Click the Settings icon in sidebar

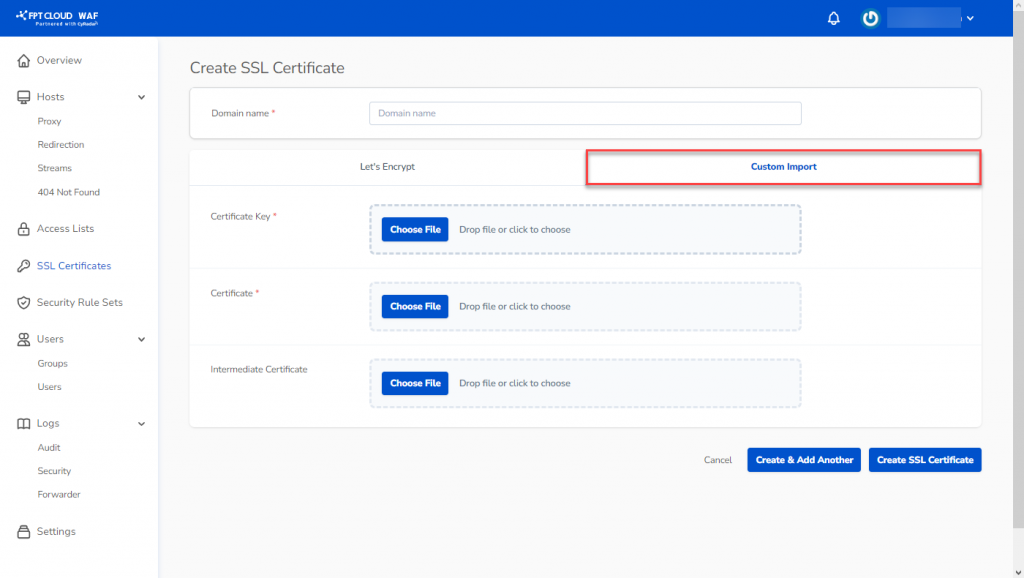point(24,532)
